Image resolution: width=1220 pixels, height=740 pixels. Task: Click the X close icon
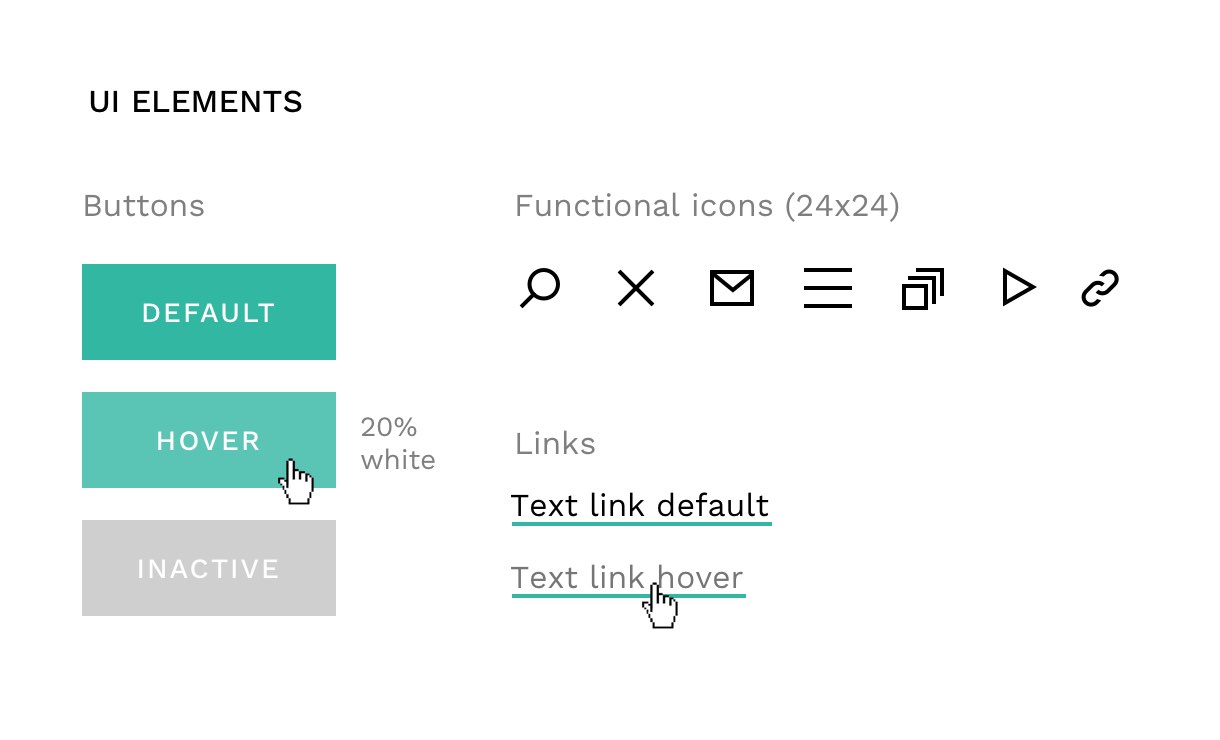pyautogui.click(x=635, y=288)
